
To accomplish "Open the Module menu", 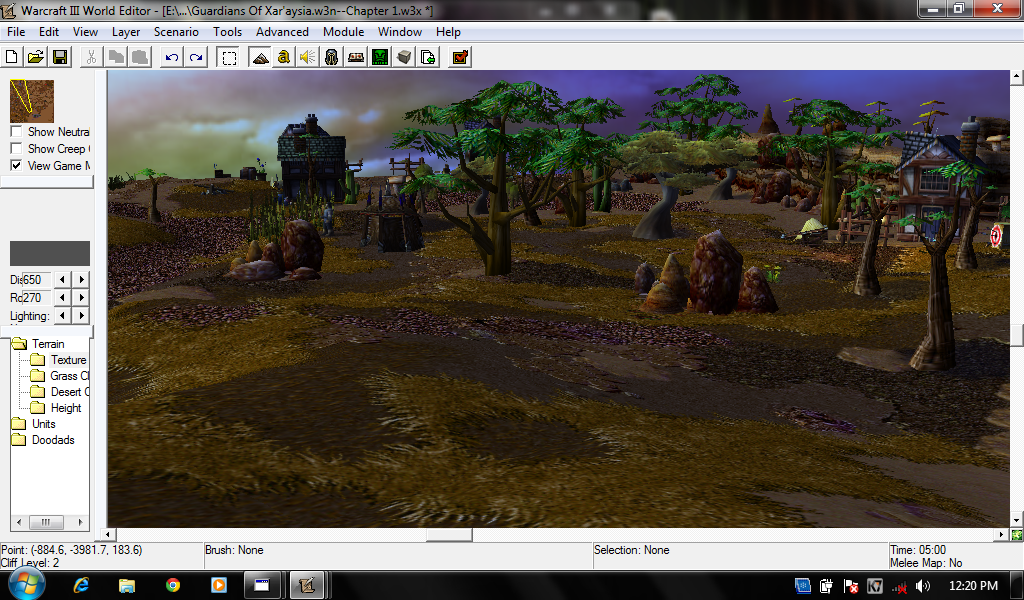I will 344,32.
